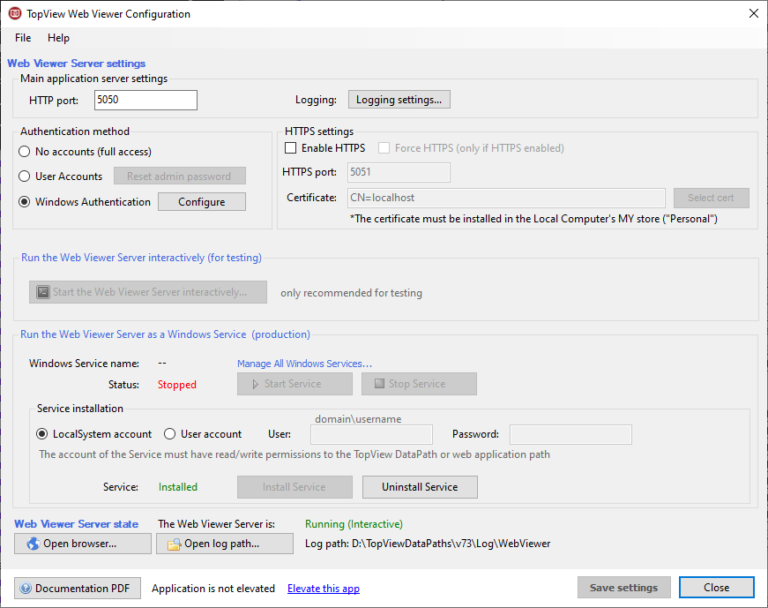Screen dimensions: 768x608
Task: Click the TopView app icon in title bar
Action: 15,14
